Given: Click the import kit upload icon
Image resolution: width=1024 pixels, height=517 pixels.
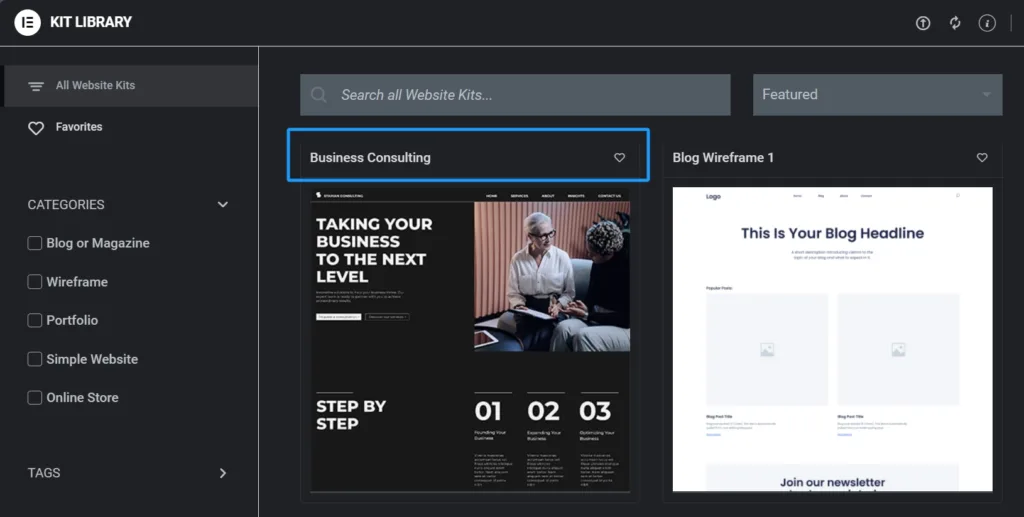Looking at the screenshot, I should tap(923, 23).
